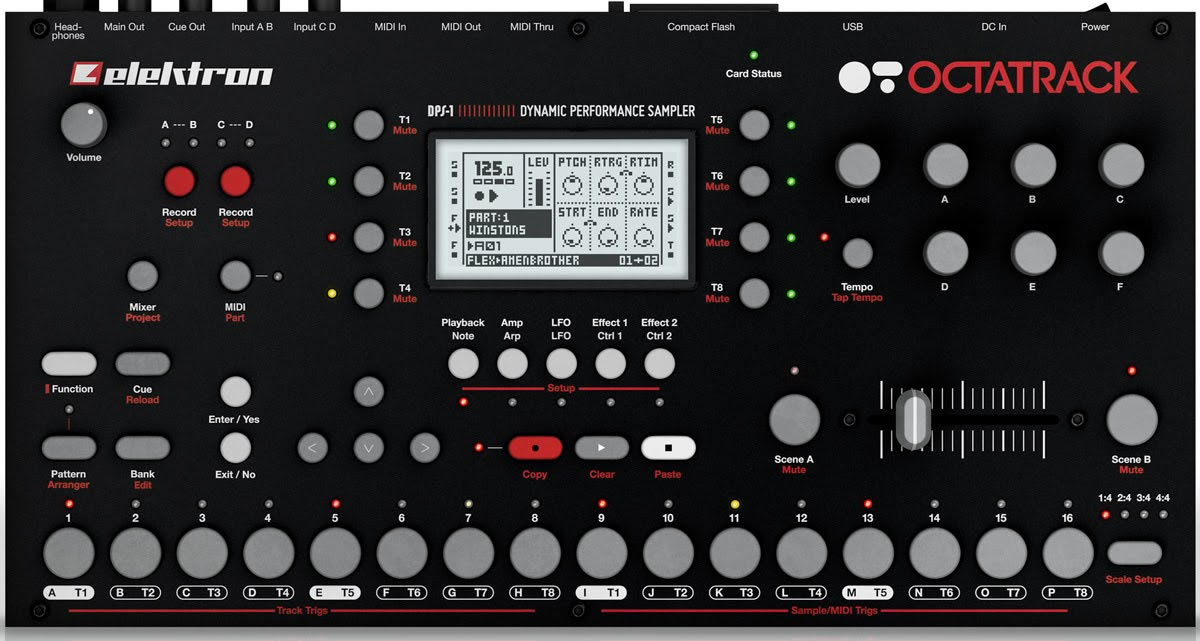The width and height of the screenshot is (1200, 641).
Task: Toggle trig key 7 (G T7)
Action: pos(468,553)
